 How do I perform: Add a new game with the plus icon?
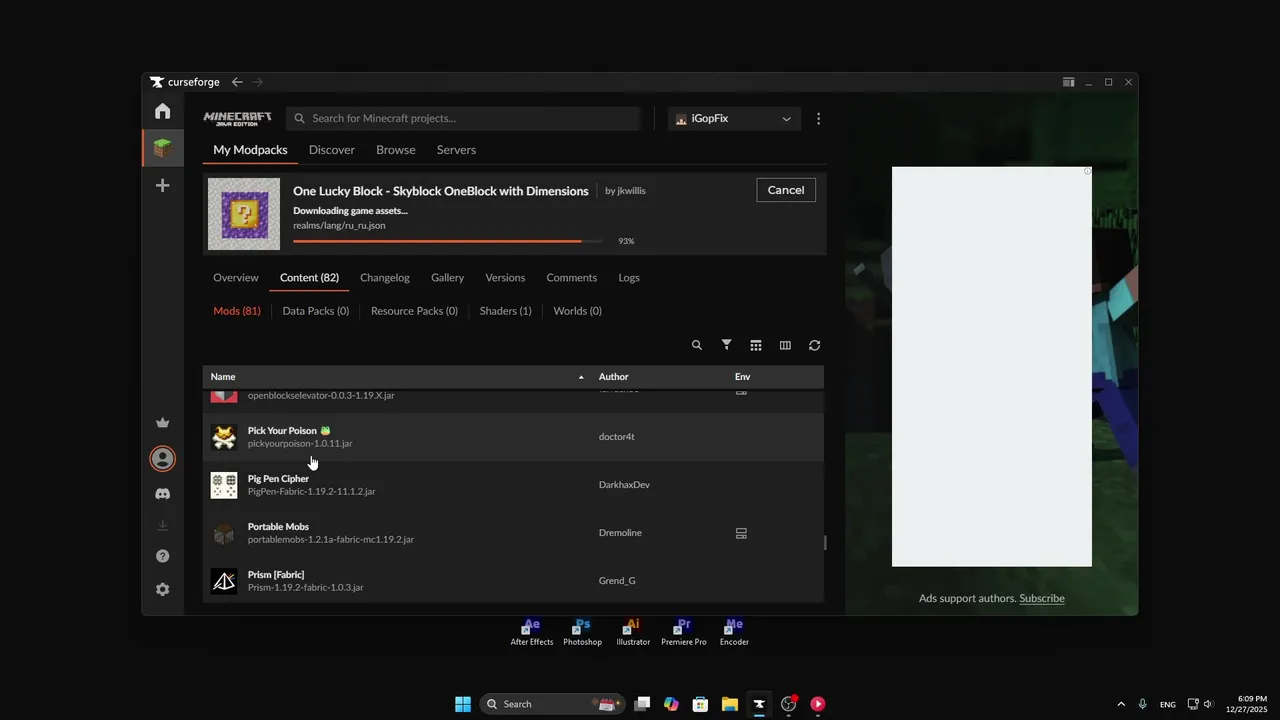coord(162,186)
